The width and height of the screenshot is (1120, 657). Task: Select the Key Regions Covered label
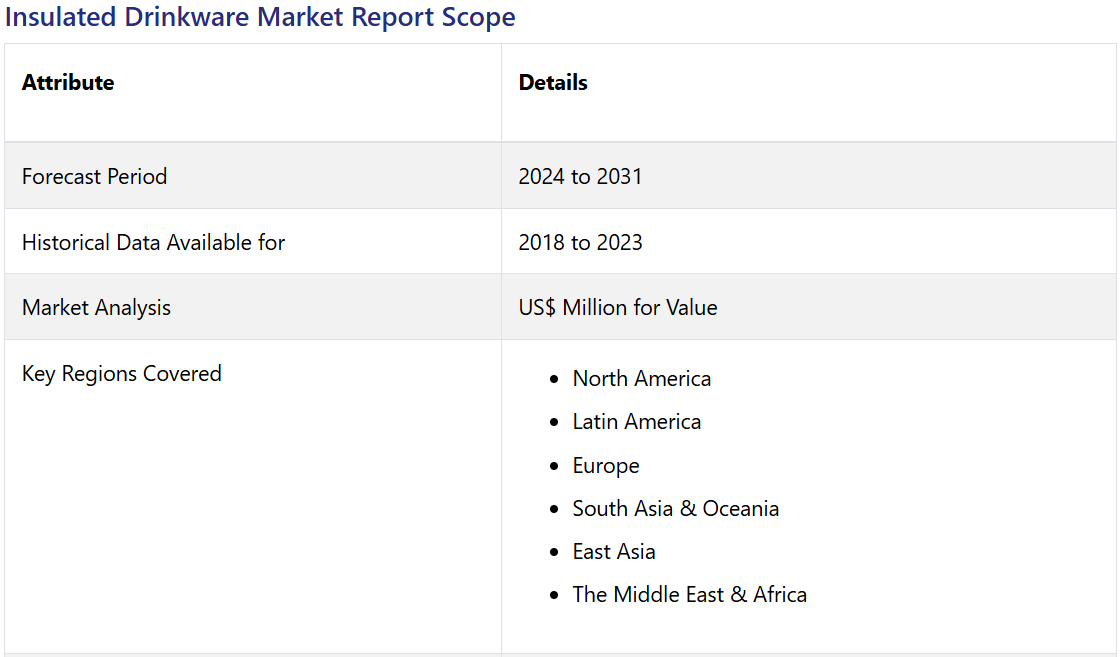point(122,374)
